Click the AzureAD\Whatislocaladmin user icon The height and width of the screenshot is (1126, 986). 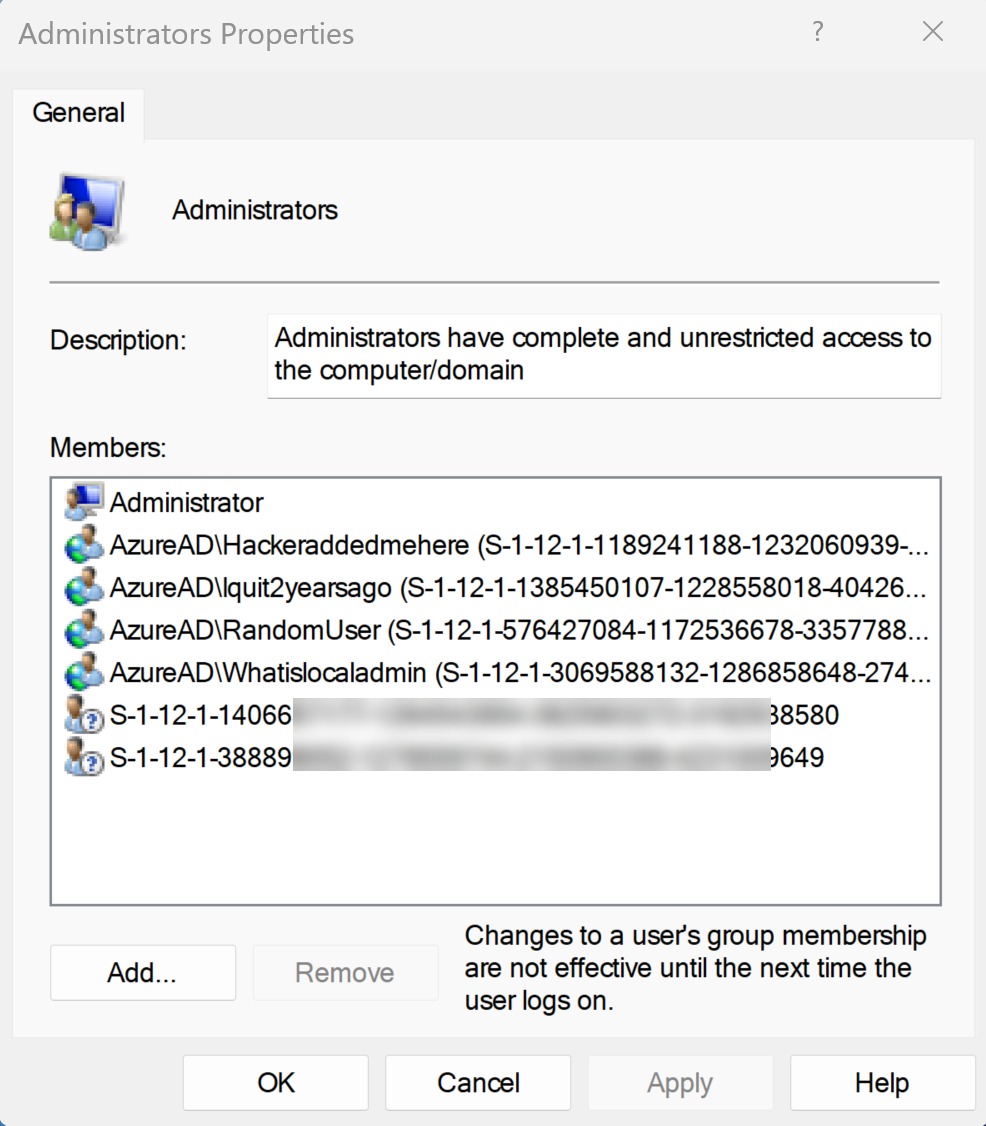[83, 673]
